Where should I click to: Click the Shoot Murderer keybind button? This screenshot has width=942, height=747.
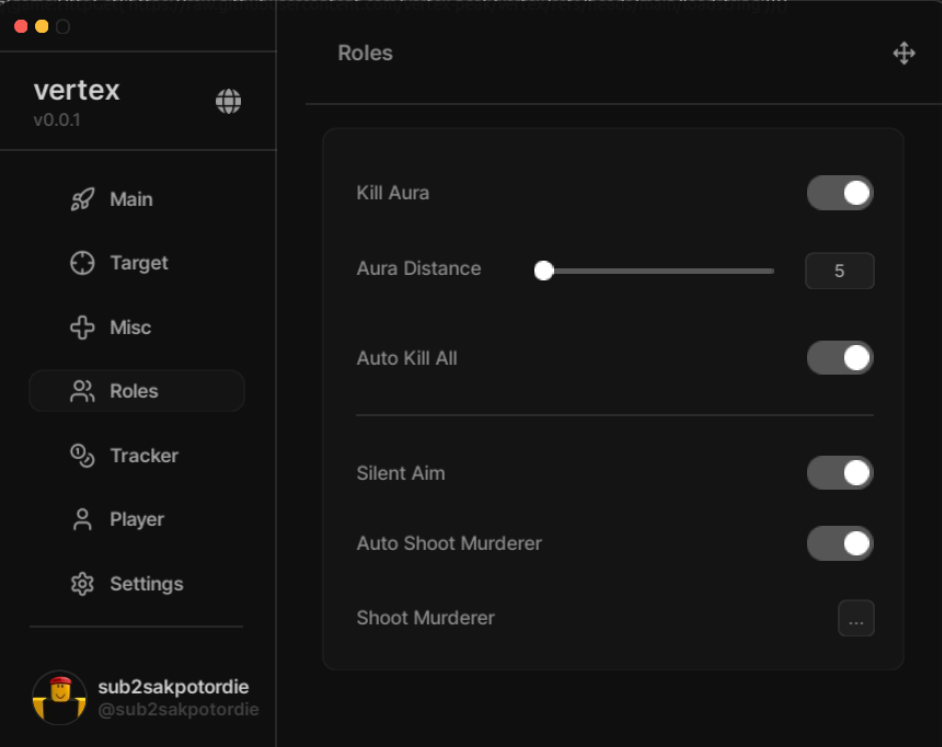856,618
